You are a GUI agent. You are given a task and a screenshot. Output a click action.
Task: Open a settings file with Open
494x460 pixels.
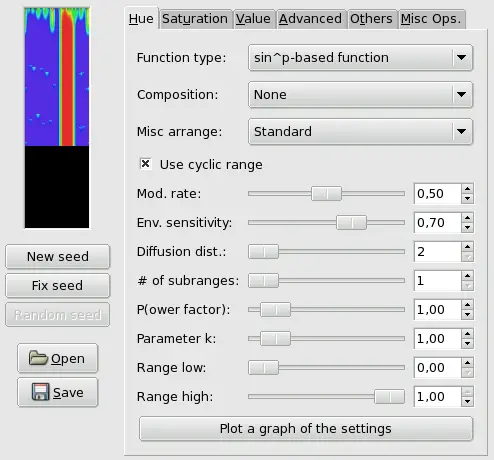[x=58, y=358]
